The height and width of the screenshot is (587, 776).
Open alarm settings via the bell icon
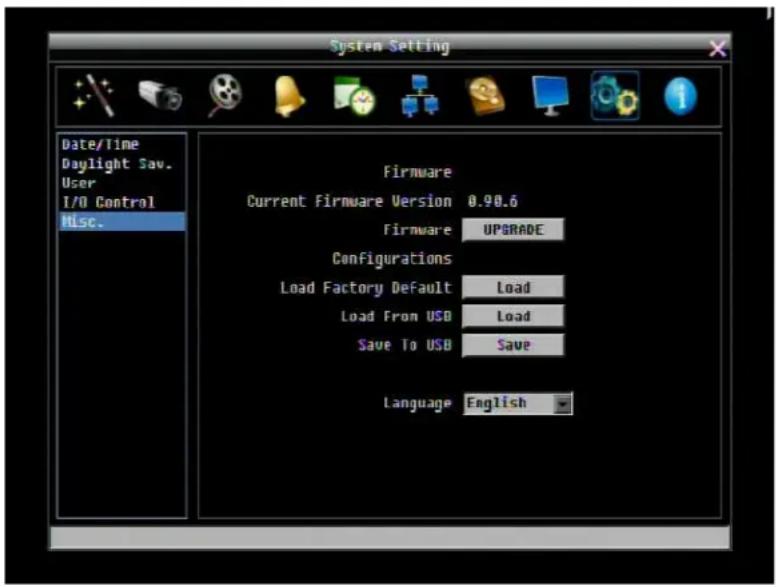pos(290,96)
